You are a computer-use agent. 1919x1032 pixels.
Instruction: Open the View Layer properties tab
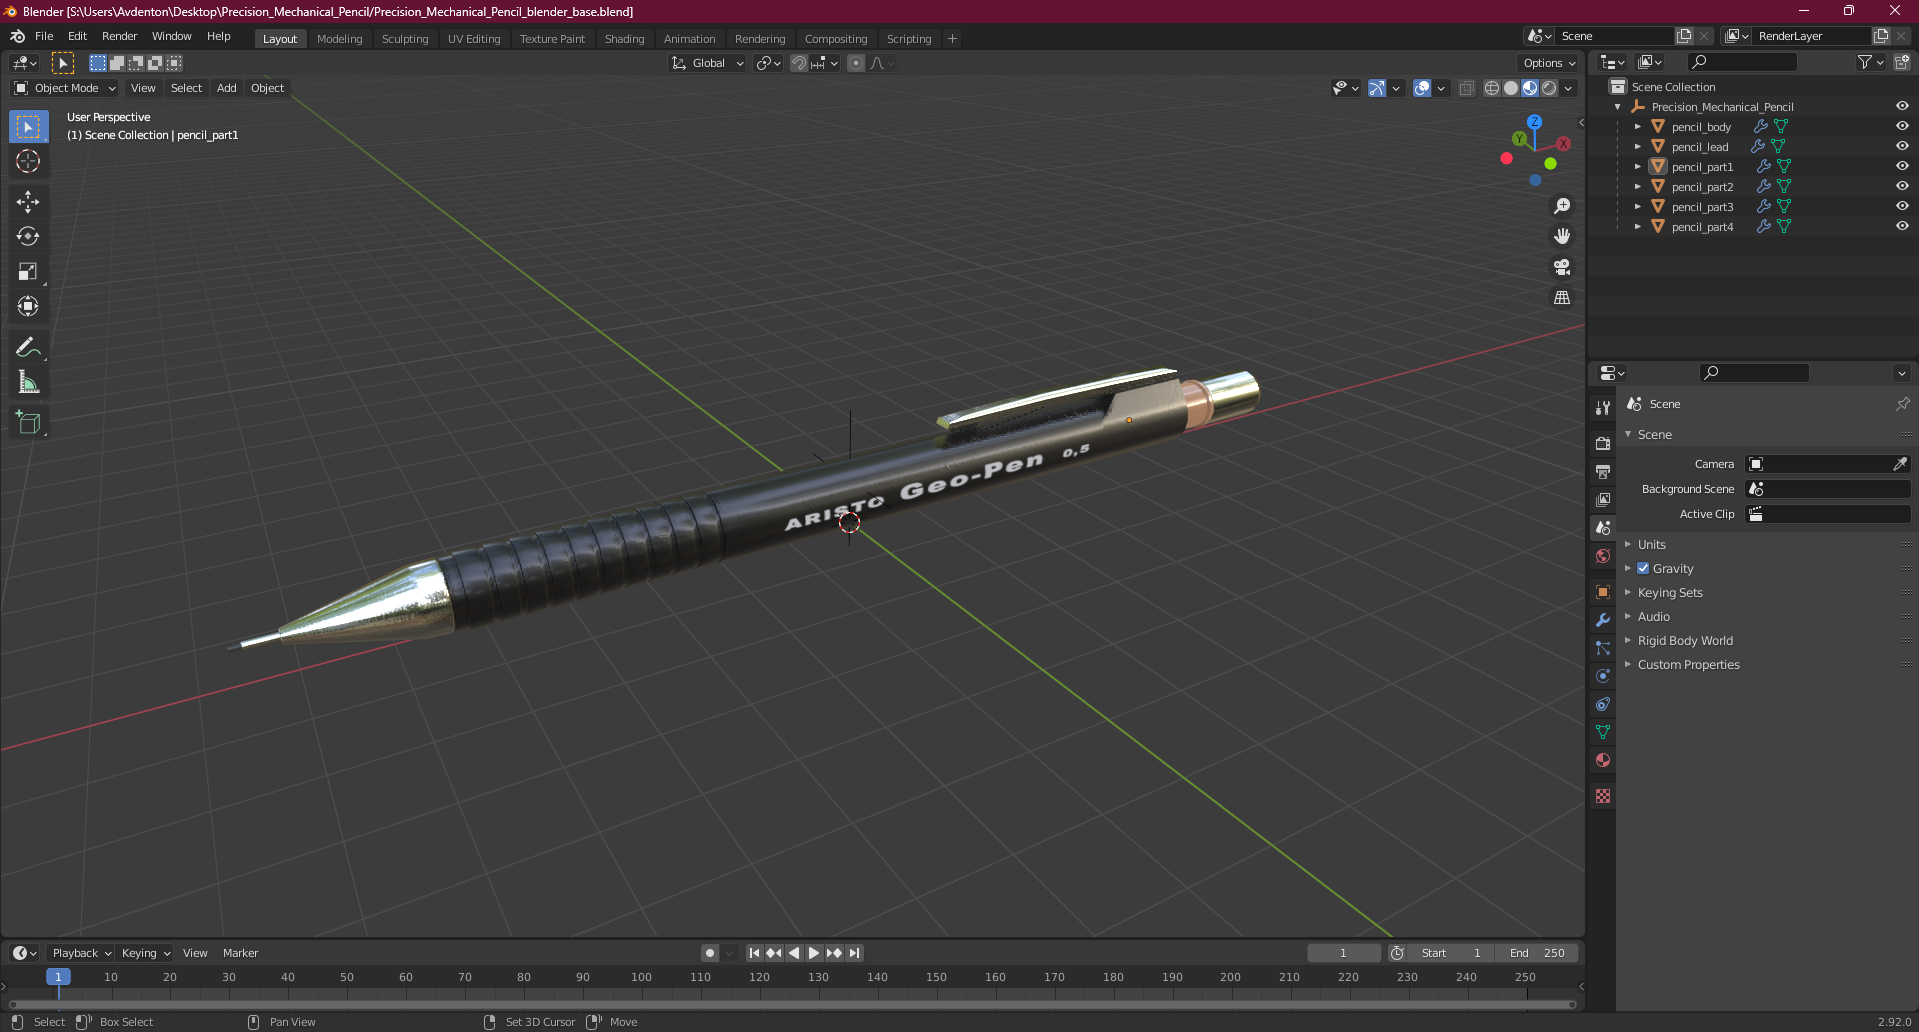click(1603, 499)
